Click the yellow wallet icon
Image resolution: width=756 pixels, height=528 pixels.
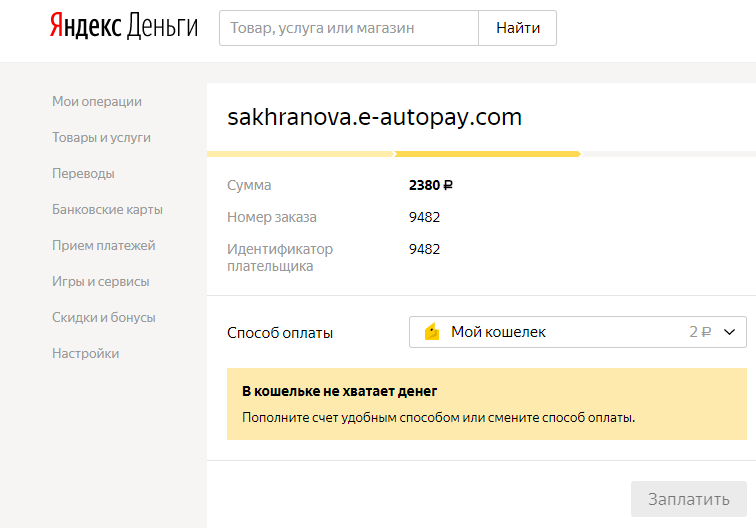point(432,332)
